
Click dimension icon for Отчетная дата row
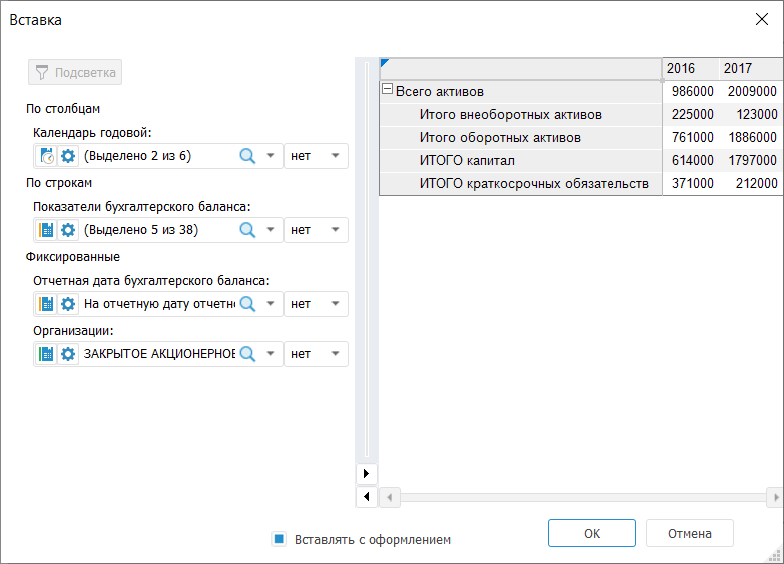[x=46, y=304]
